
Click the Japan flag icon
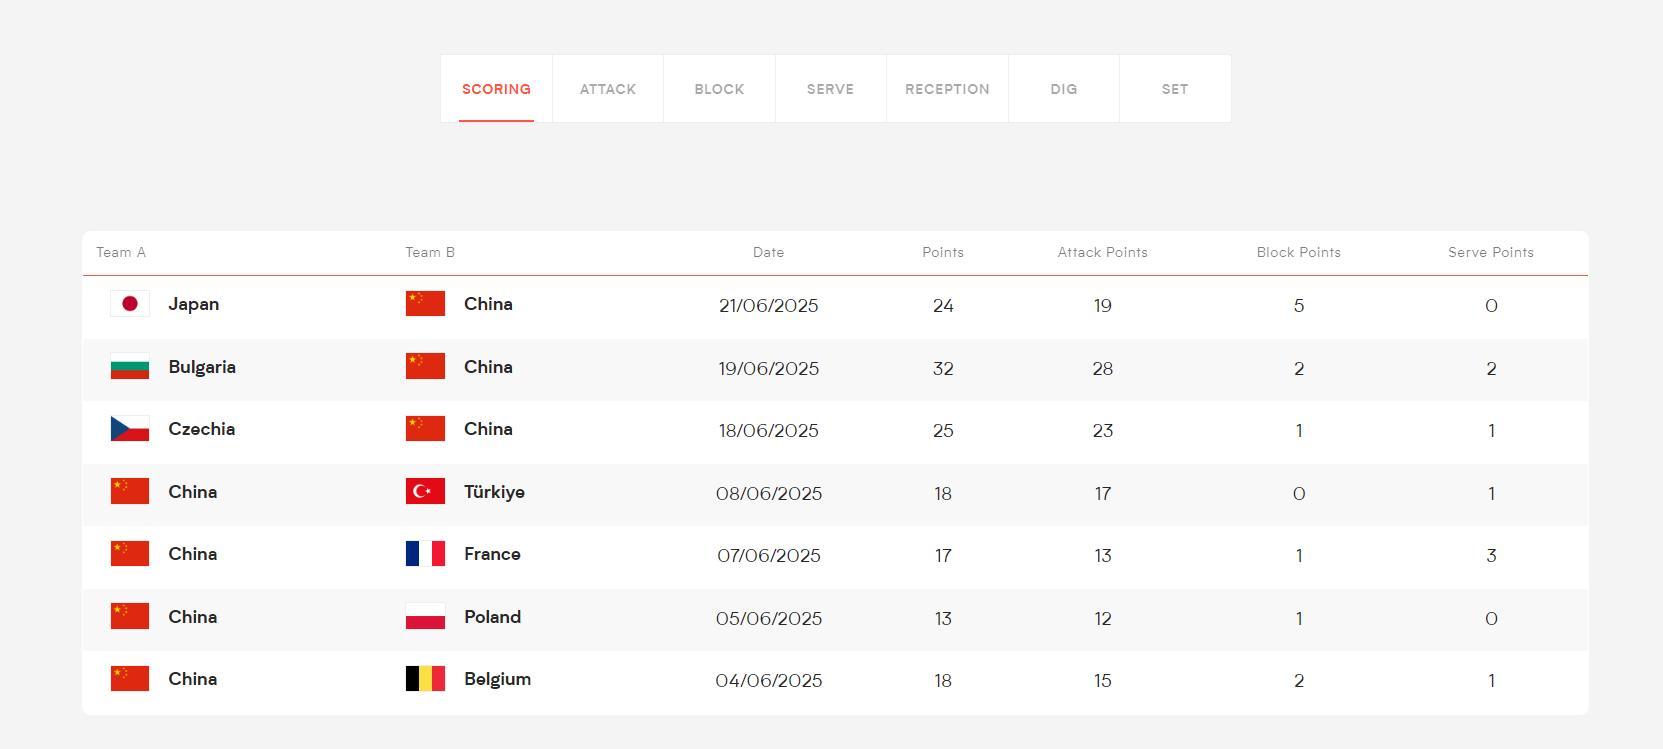(x=129, y=304)
